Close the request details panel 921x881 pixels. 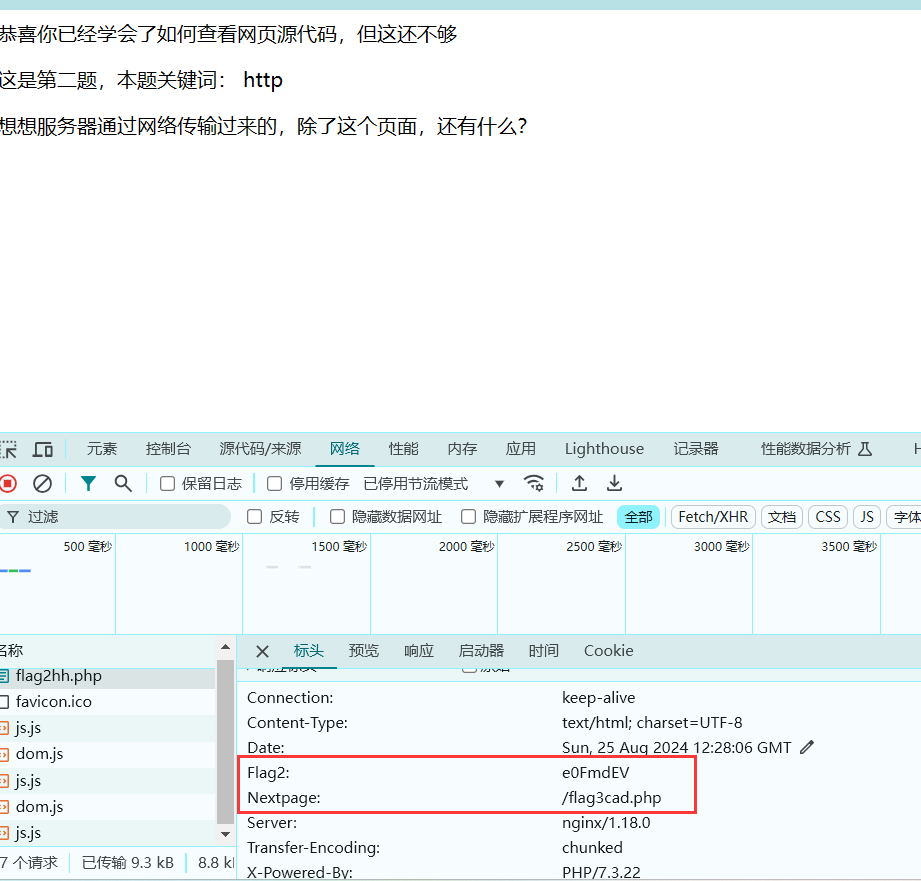click(x=262, y=652)
